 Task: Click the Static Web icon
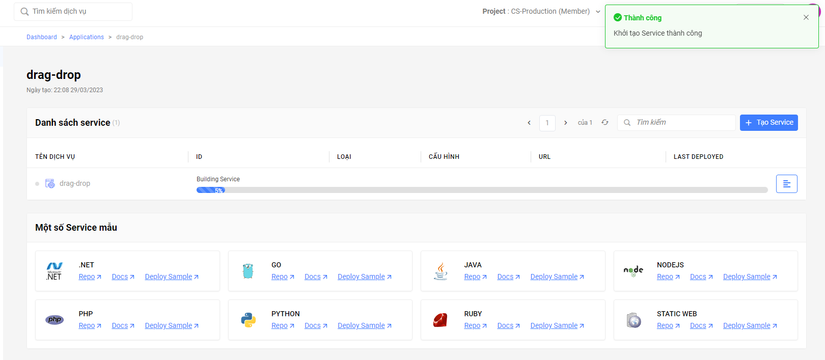[633, 320]
